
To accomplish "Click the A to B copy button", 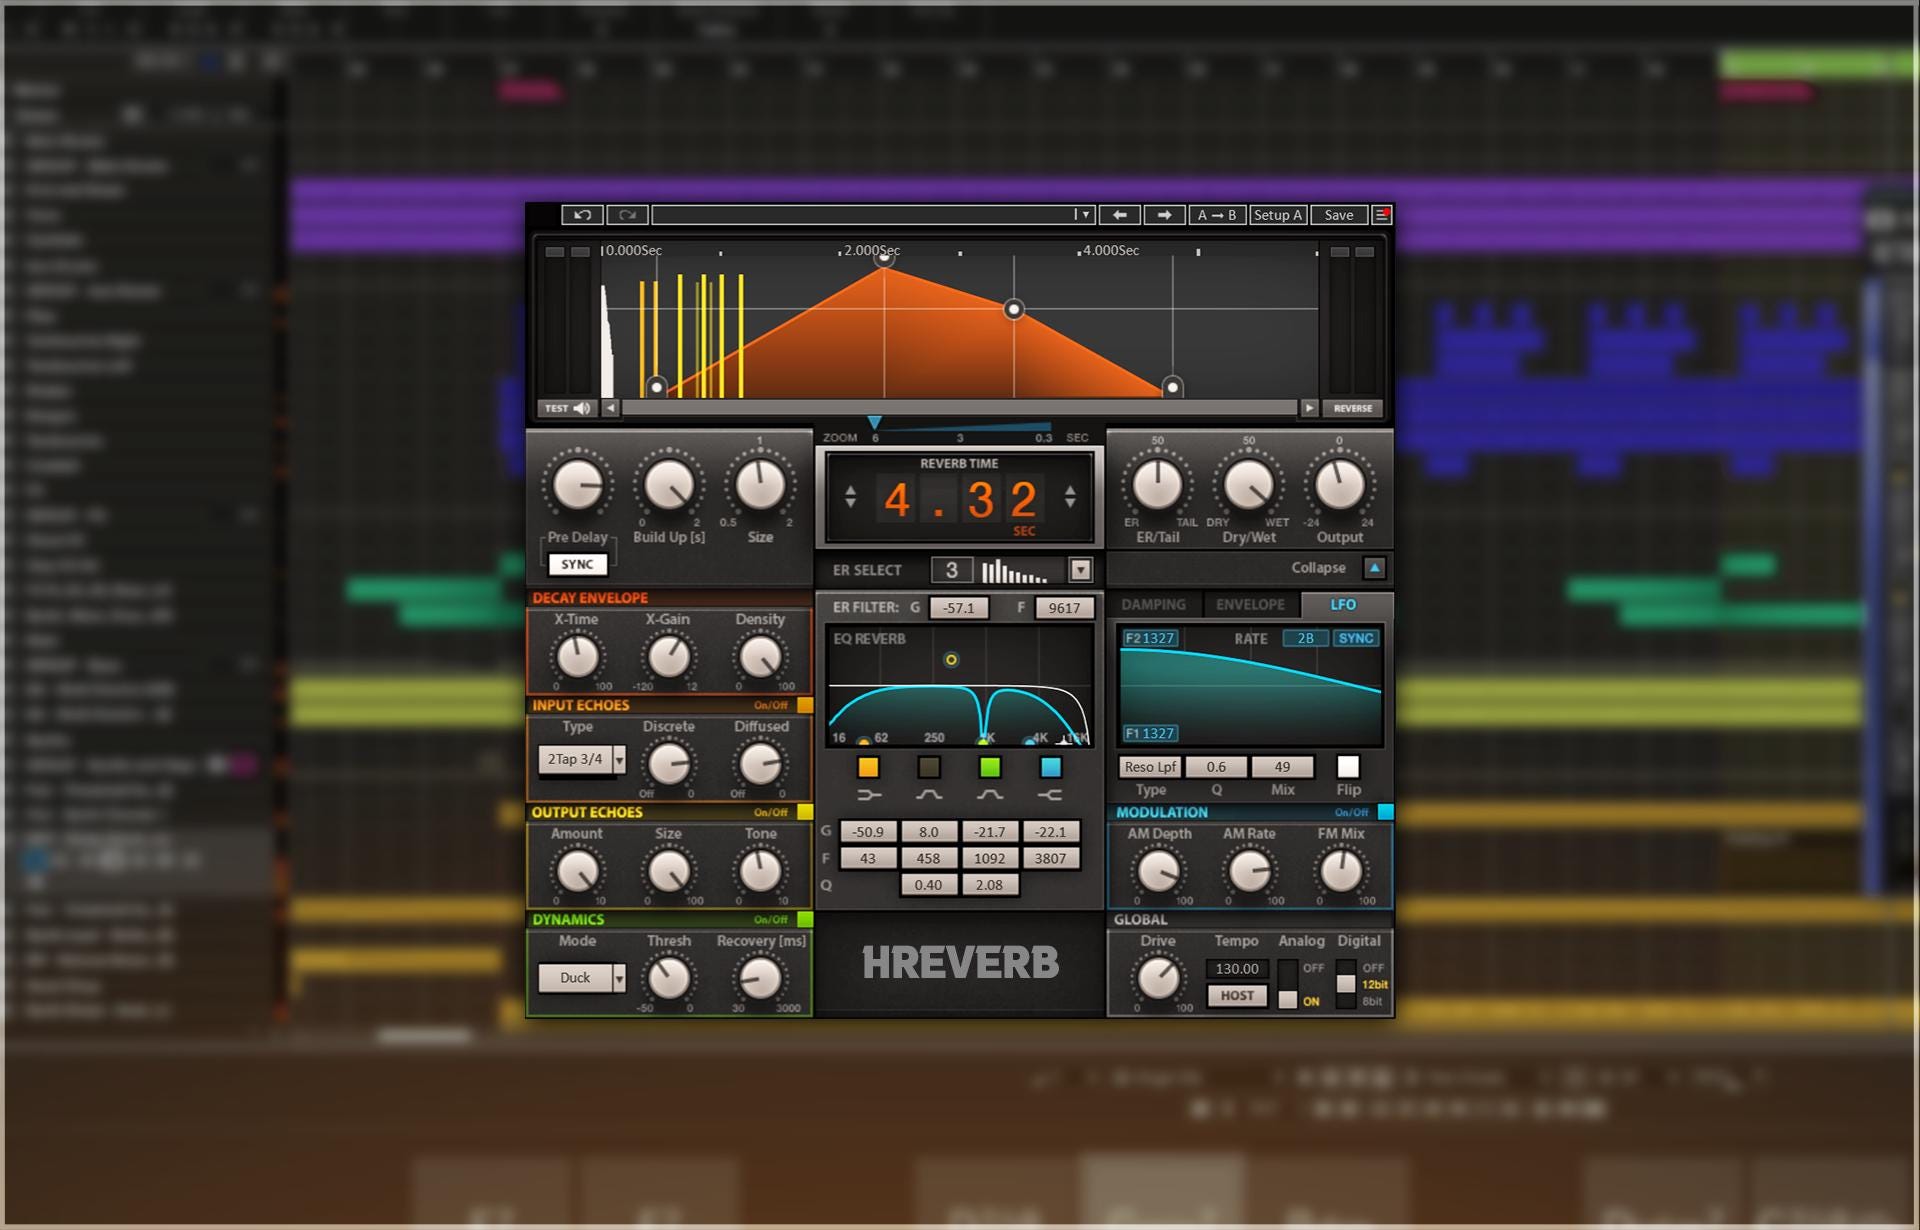I will pyautogui.click(x=1217, y=215).
